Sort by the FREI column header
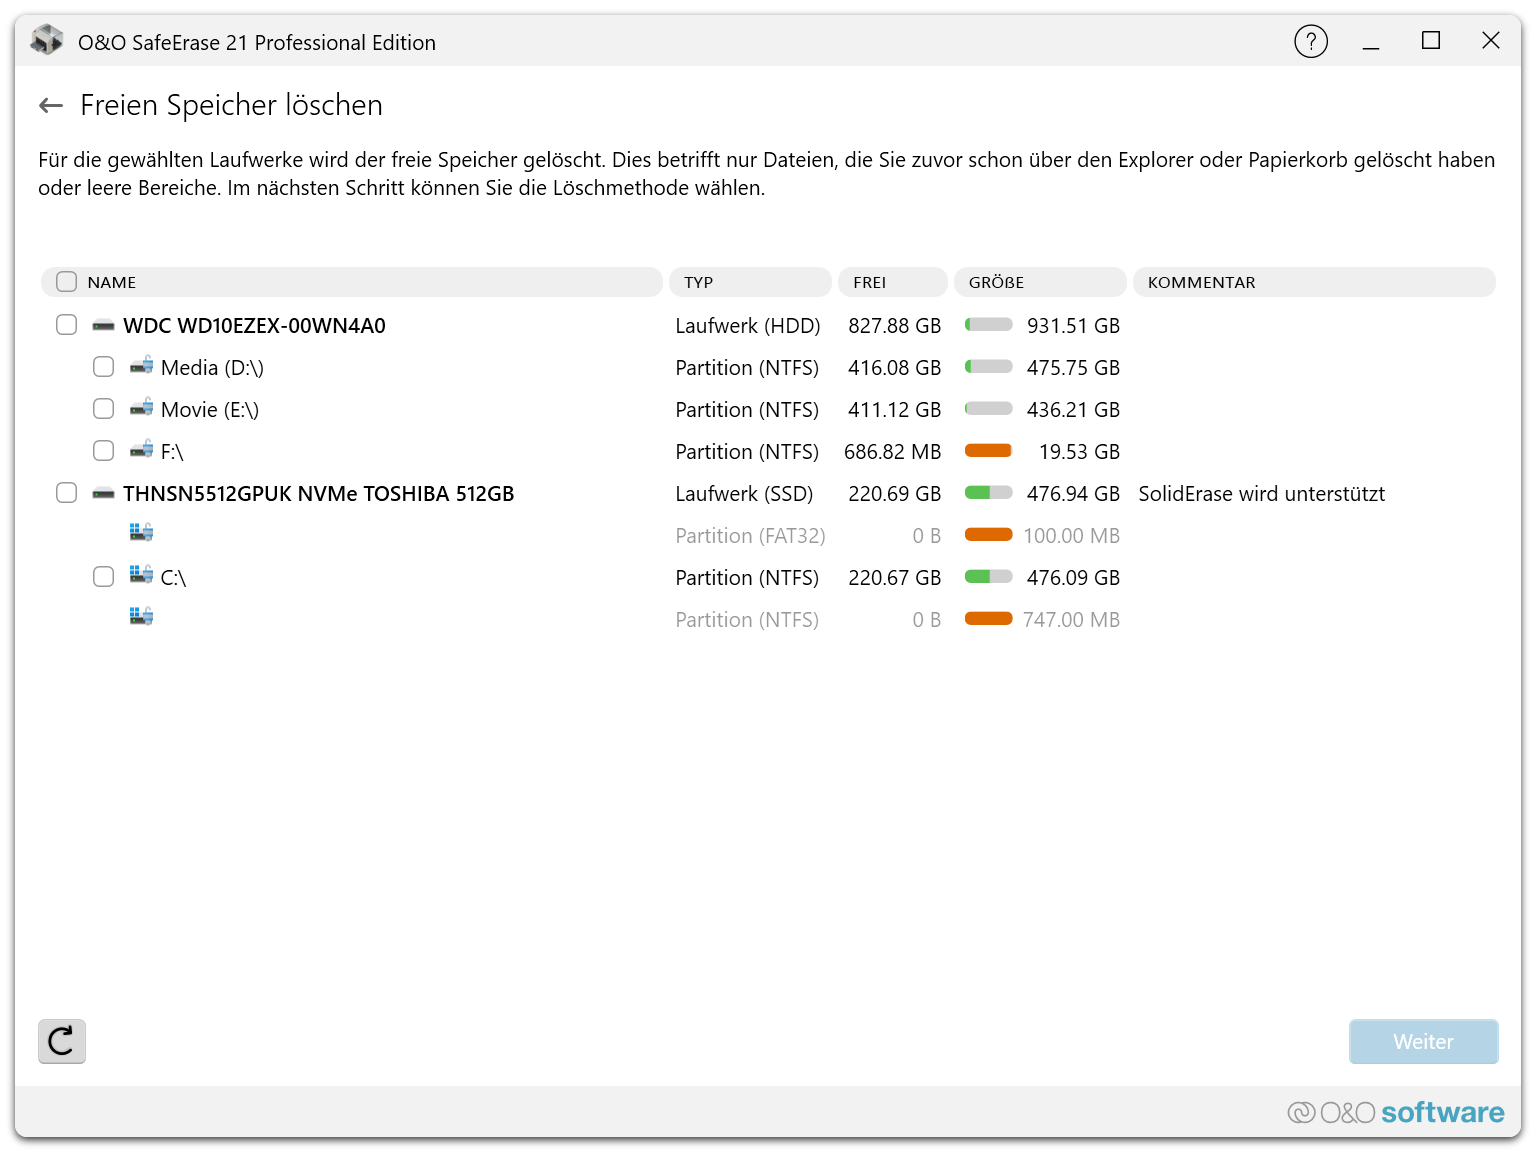 (x=891, y=282)
